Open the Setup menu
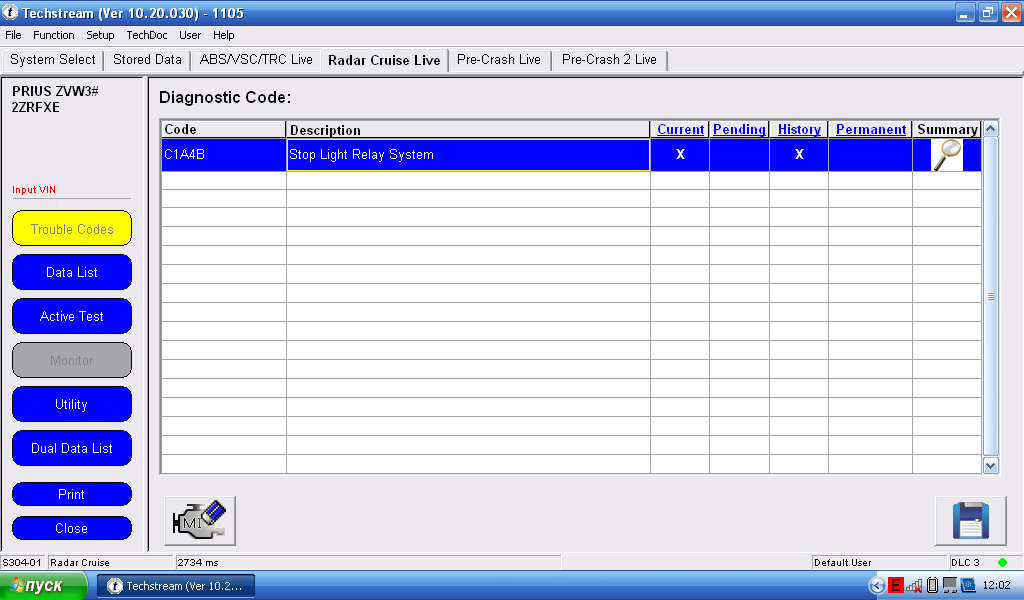Viewport: 1024px width, 600px height. pyautogui.click(x=100, y=35)
